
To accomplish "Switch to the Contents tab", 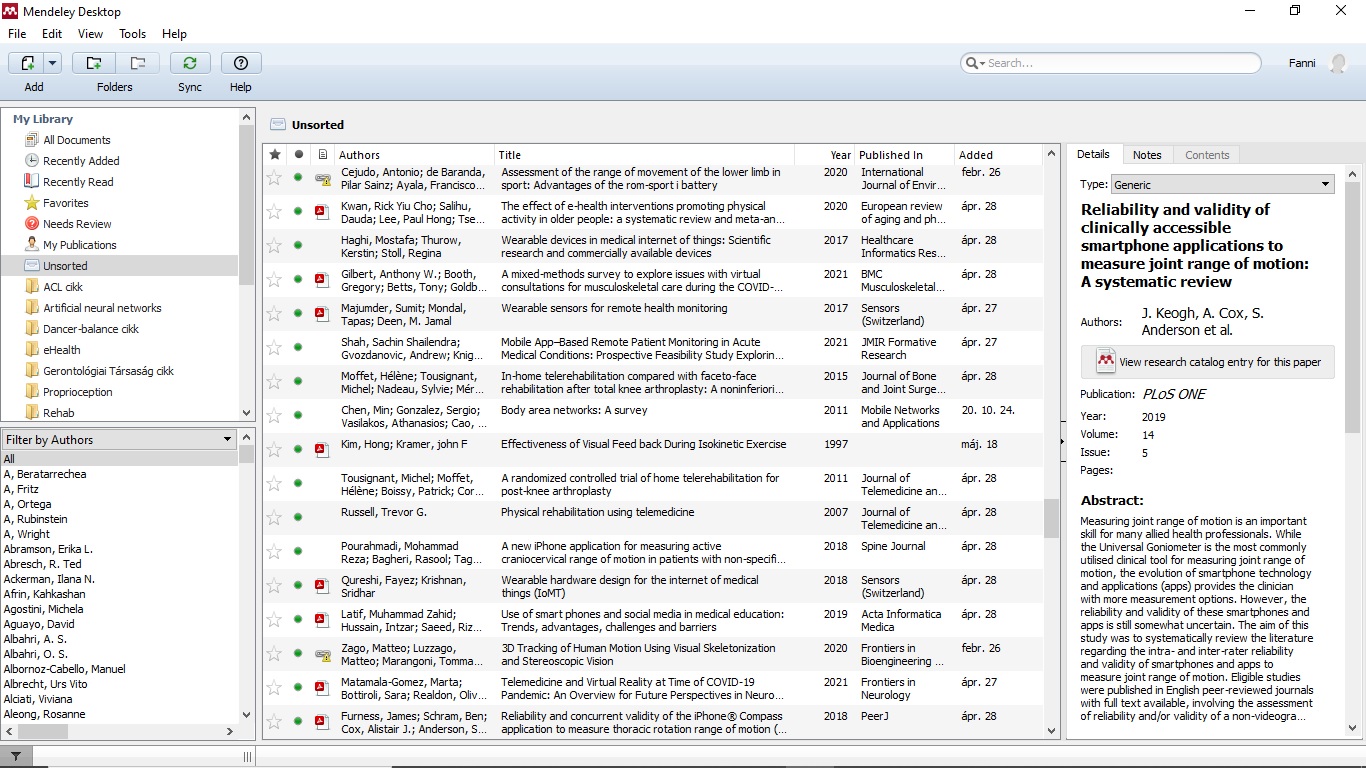I will click(x=1207, y=155).
